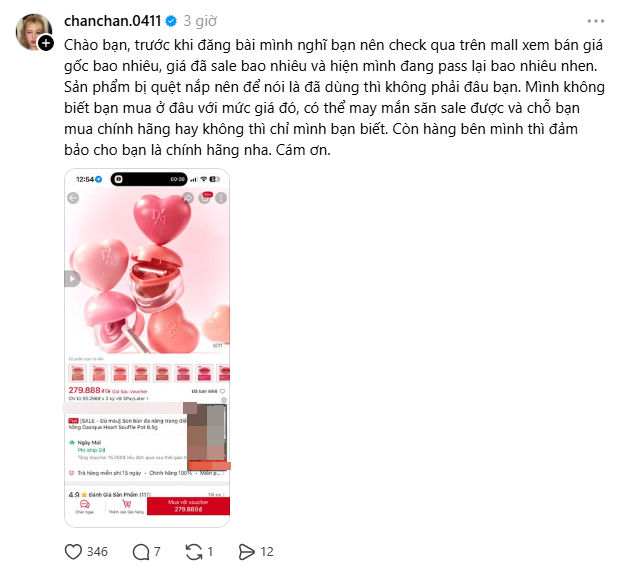The image size is (624, 578).
Task: Open the attached product screenshot image
Action: tap(147, 348)
